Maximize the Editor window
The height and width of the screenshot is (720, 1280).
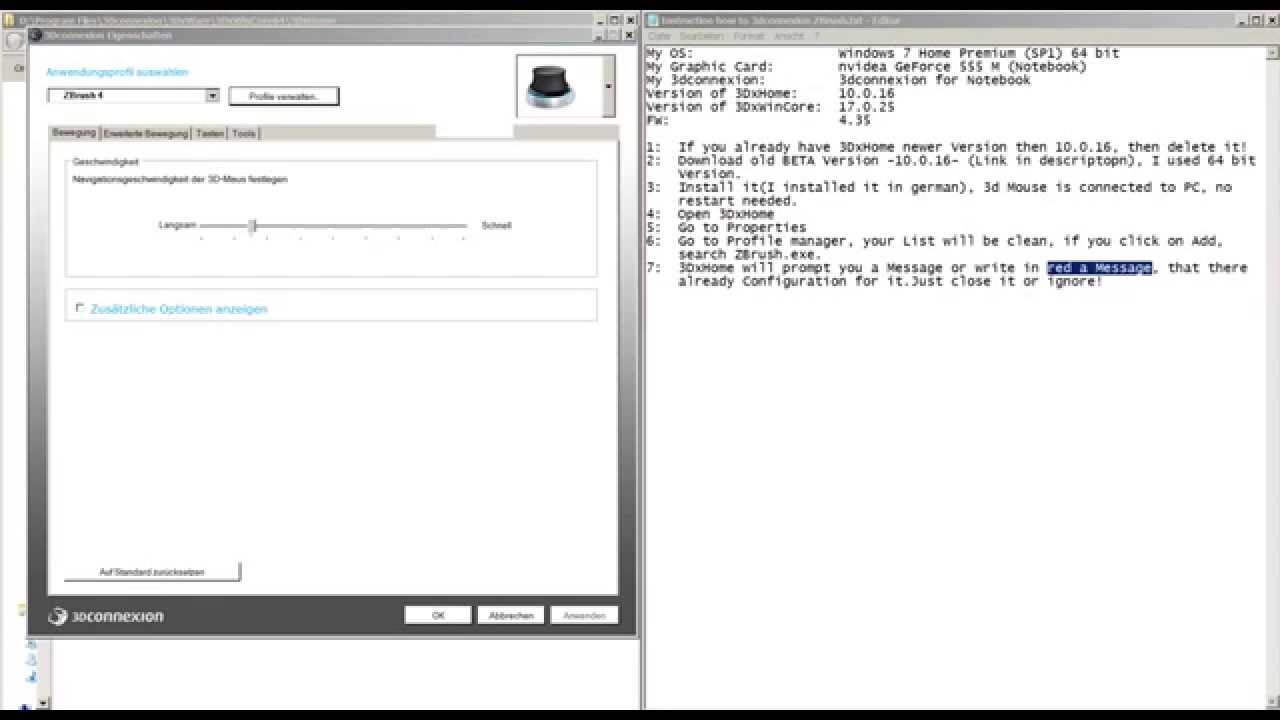[x=1255, y=20]
